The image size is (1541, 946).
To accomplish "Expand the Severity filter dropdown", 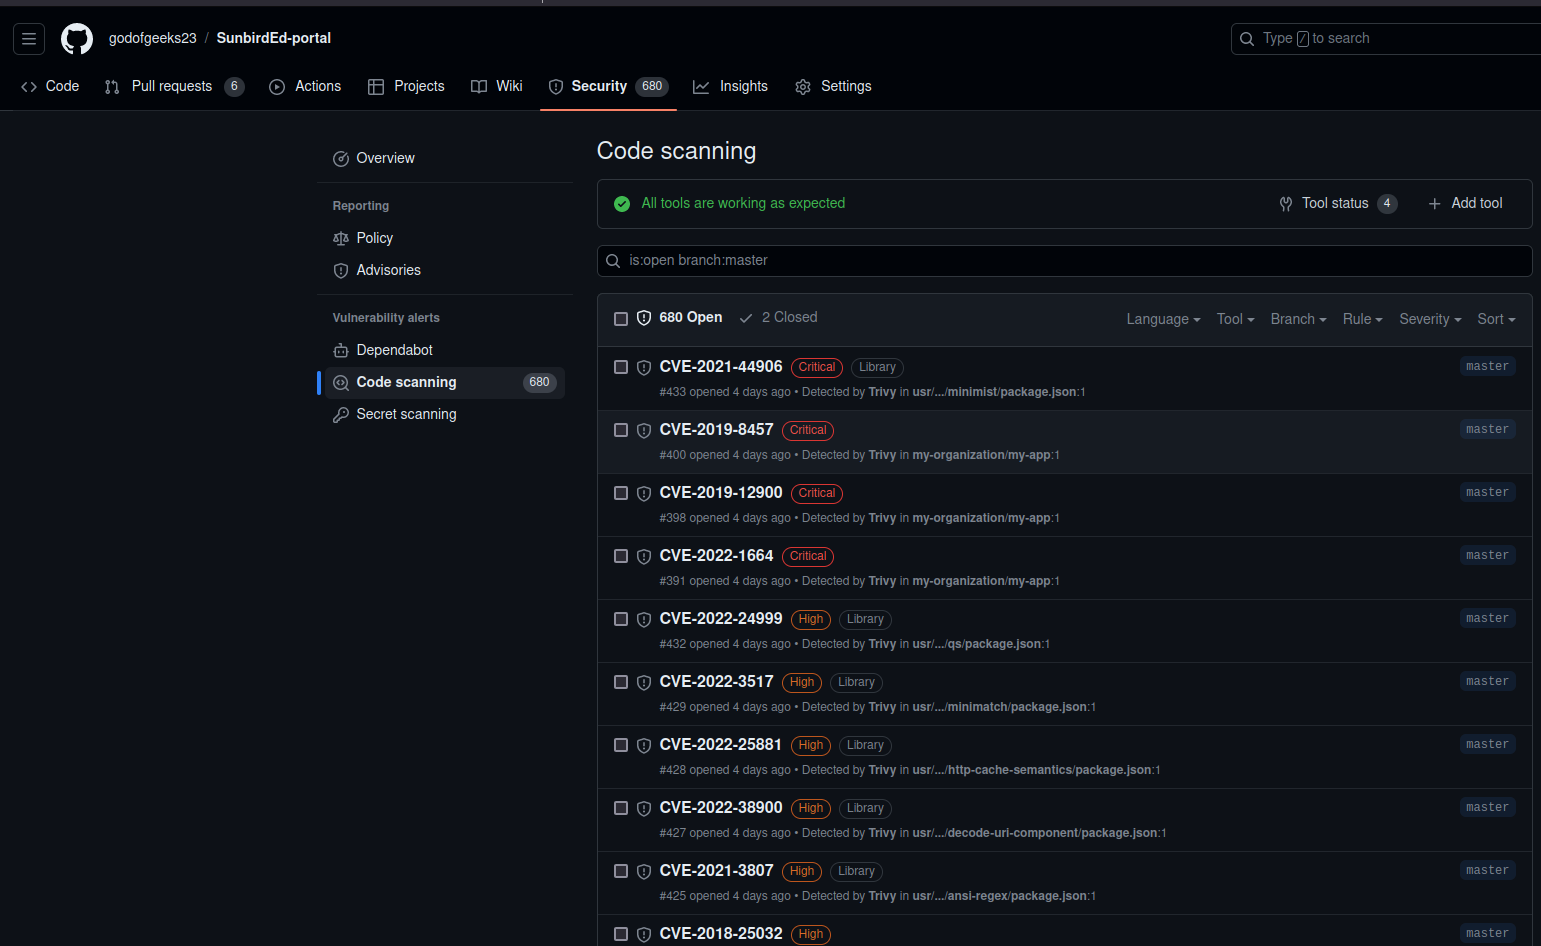I will [x=1429, y=319].
